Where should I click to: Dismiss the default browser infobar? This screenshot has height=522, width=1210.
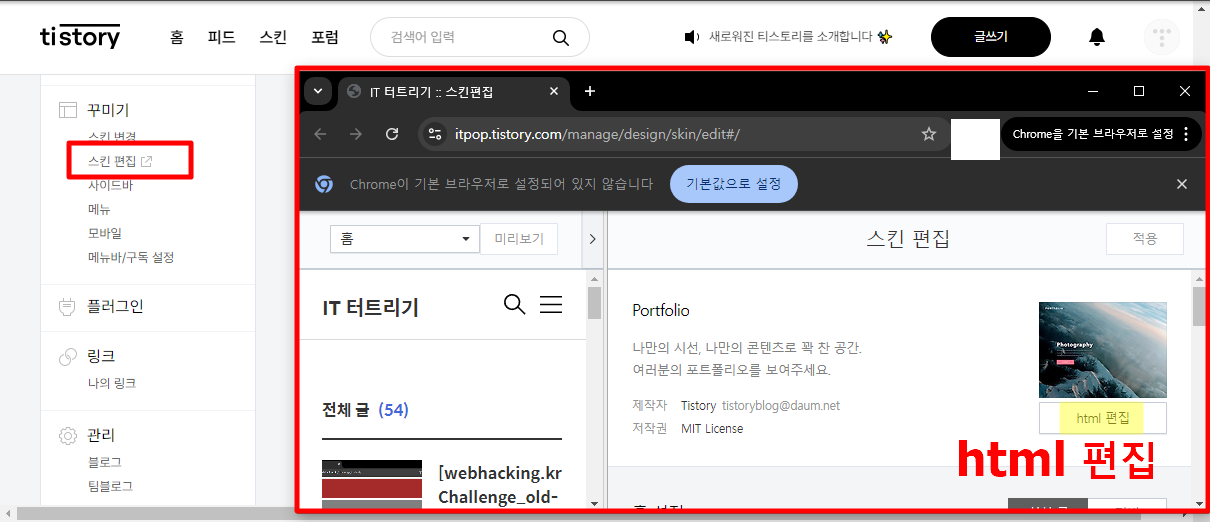point(1182,184)
